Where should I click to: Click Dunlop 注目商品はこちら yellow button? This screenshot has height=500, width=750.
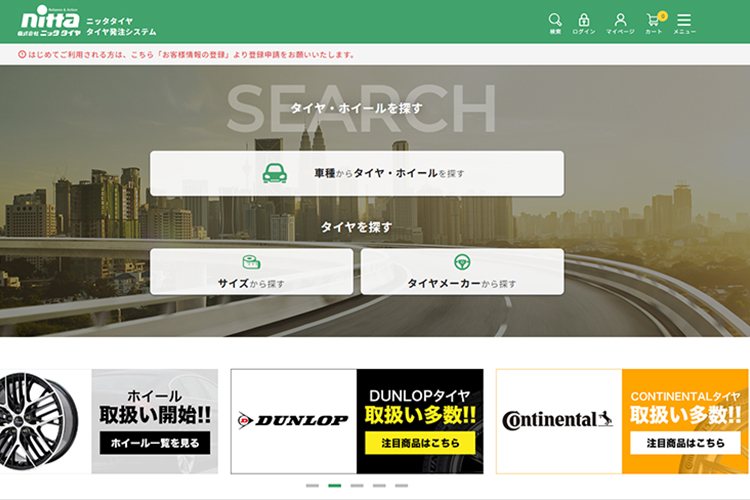click(x=420, y=443)
